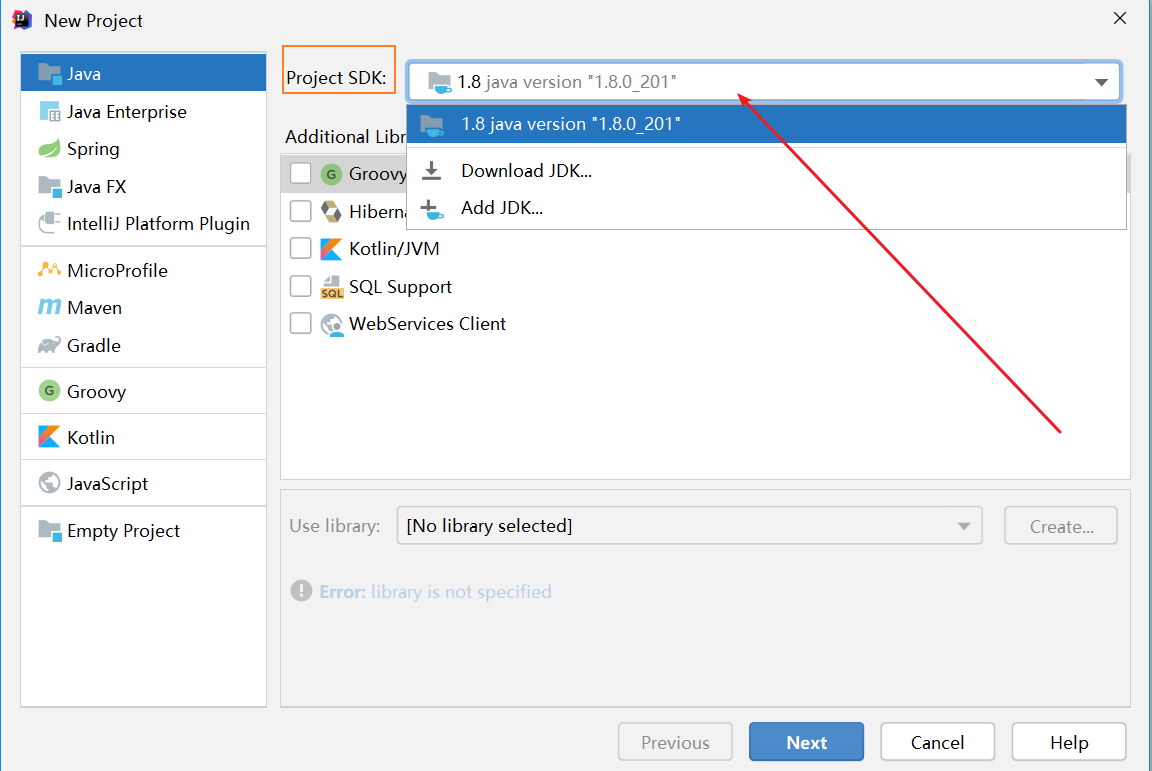Click the Groovy library icon in list
This screenshot has width=1152, height=771.
click(x=331, y=174)
